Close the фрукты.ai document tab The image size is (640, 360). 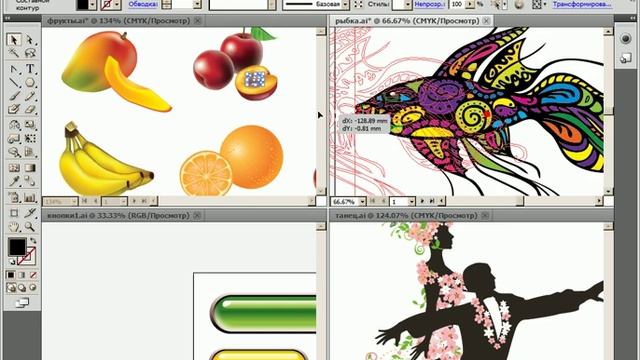198,20
